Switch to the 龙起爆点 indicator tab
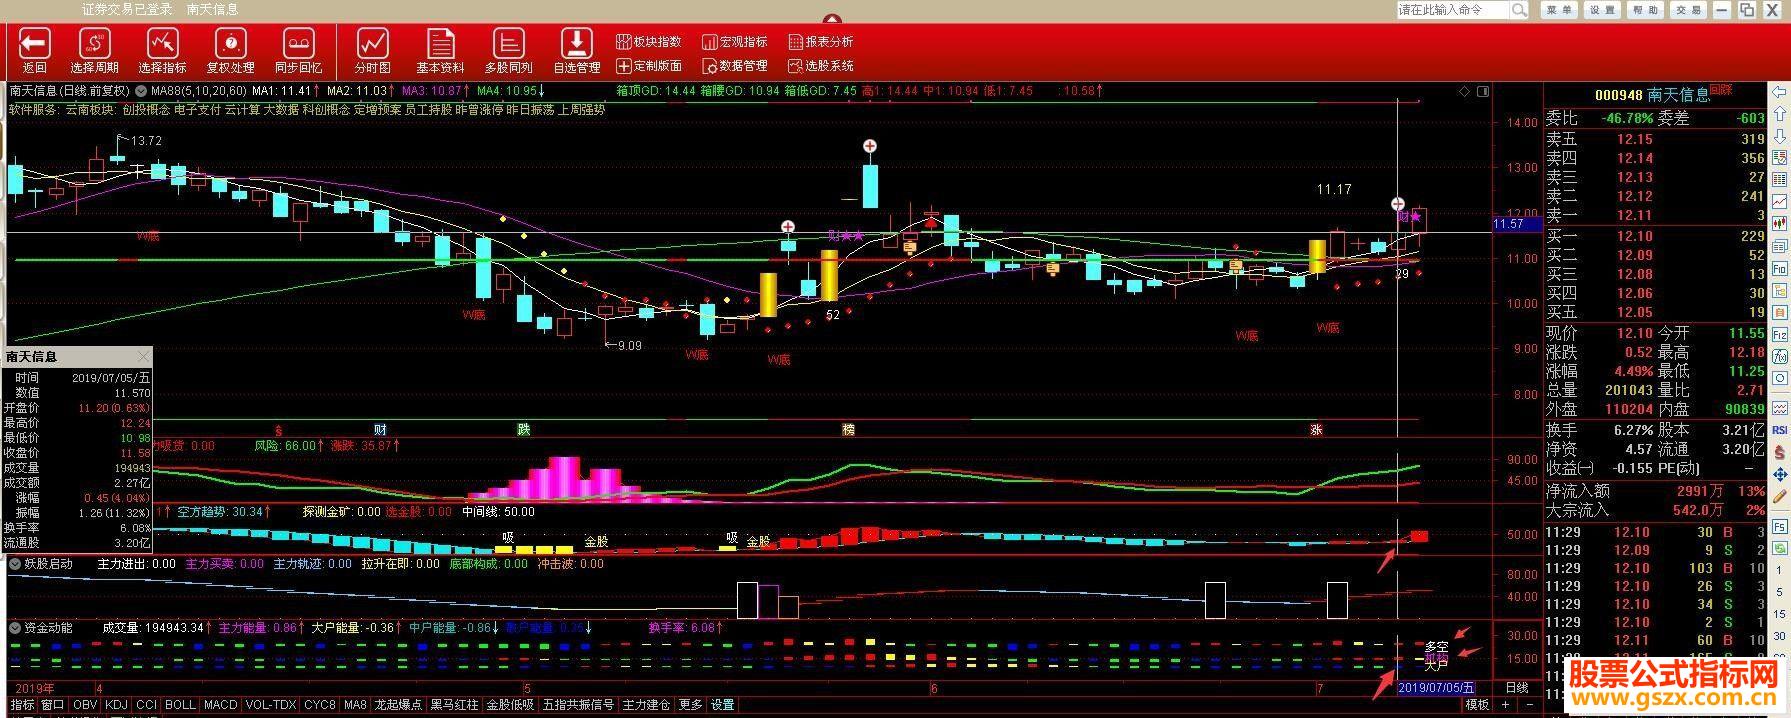The height and width of the screenshot is (718, 1791). pos(398,705)
